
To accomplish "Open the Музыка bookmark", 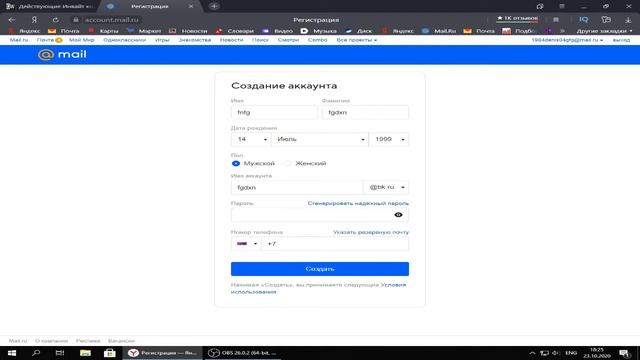I will 319,31.
